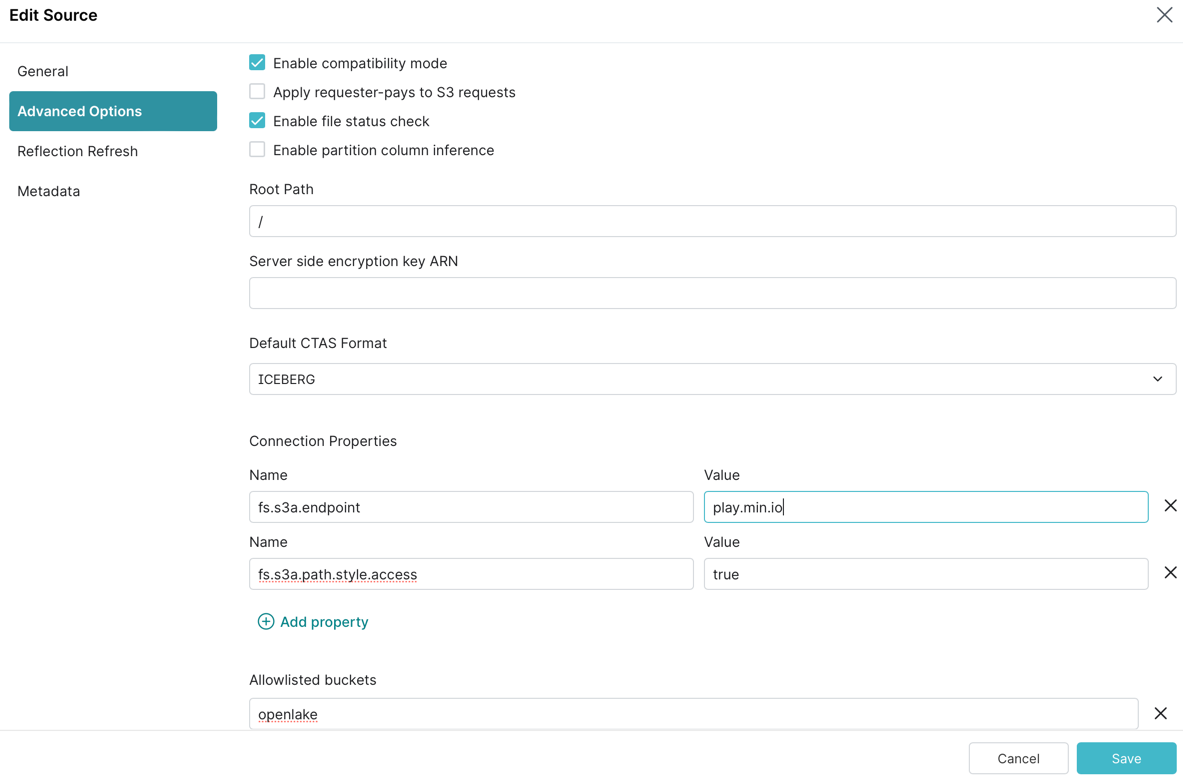Remove the fs.s3a.endpoint property row

(1170, 506)
